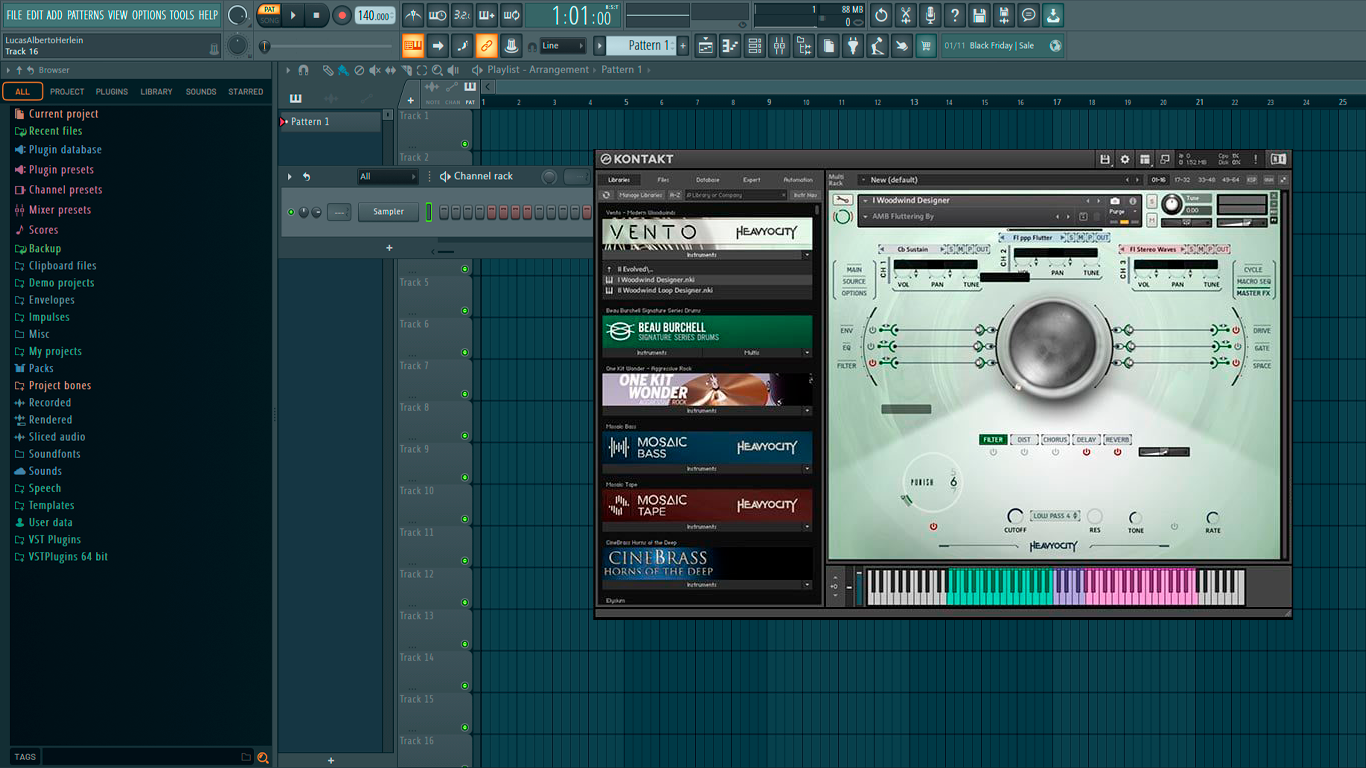The image size is (1366, 768).
Task: Click the search icon in browser tags bar
Action: point(263,757)
